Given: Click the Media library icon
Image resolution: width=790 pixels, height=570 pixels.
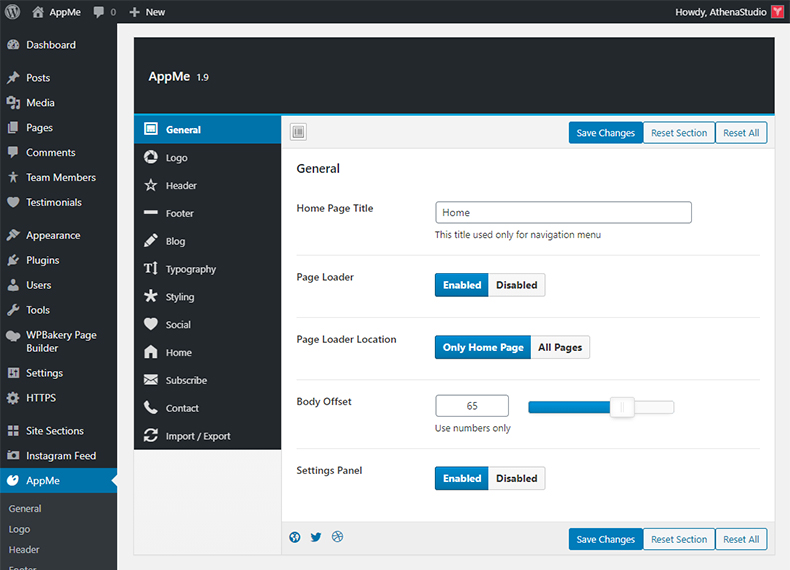Looking at the screenshot, I should tap(13, 103).
